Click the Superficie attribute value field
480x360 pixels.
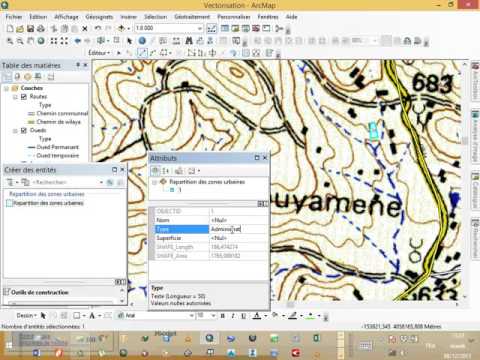pyautogui.click(x=239, y=238)
